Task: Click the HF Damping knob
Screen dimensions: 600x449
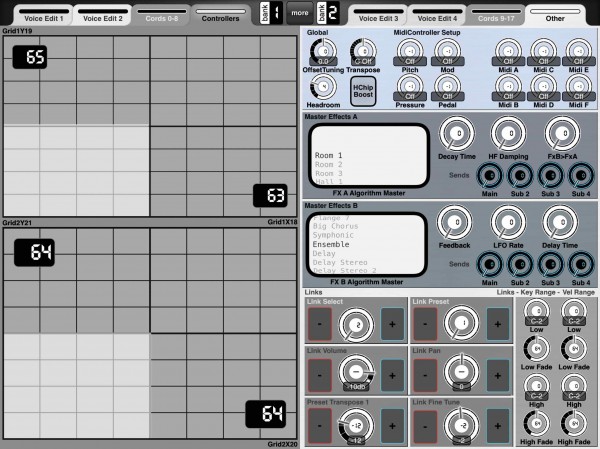Action: (508, 134)
